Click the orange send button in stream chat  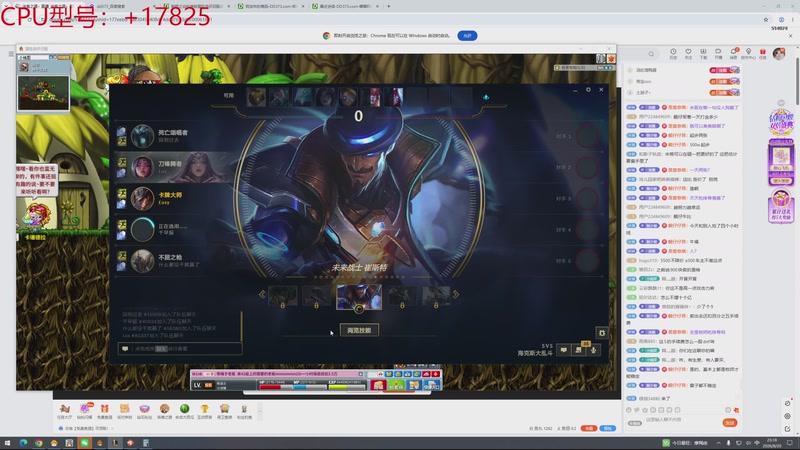point(730,423)
